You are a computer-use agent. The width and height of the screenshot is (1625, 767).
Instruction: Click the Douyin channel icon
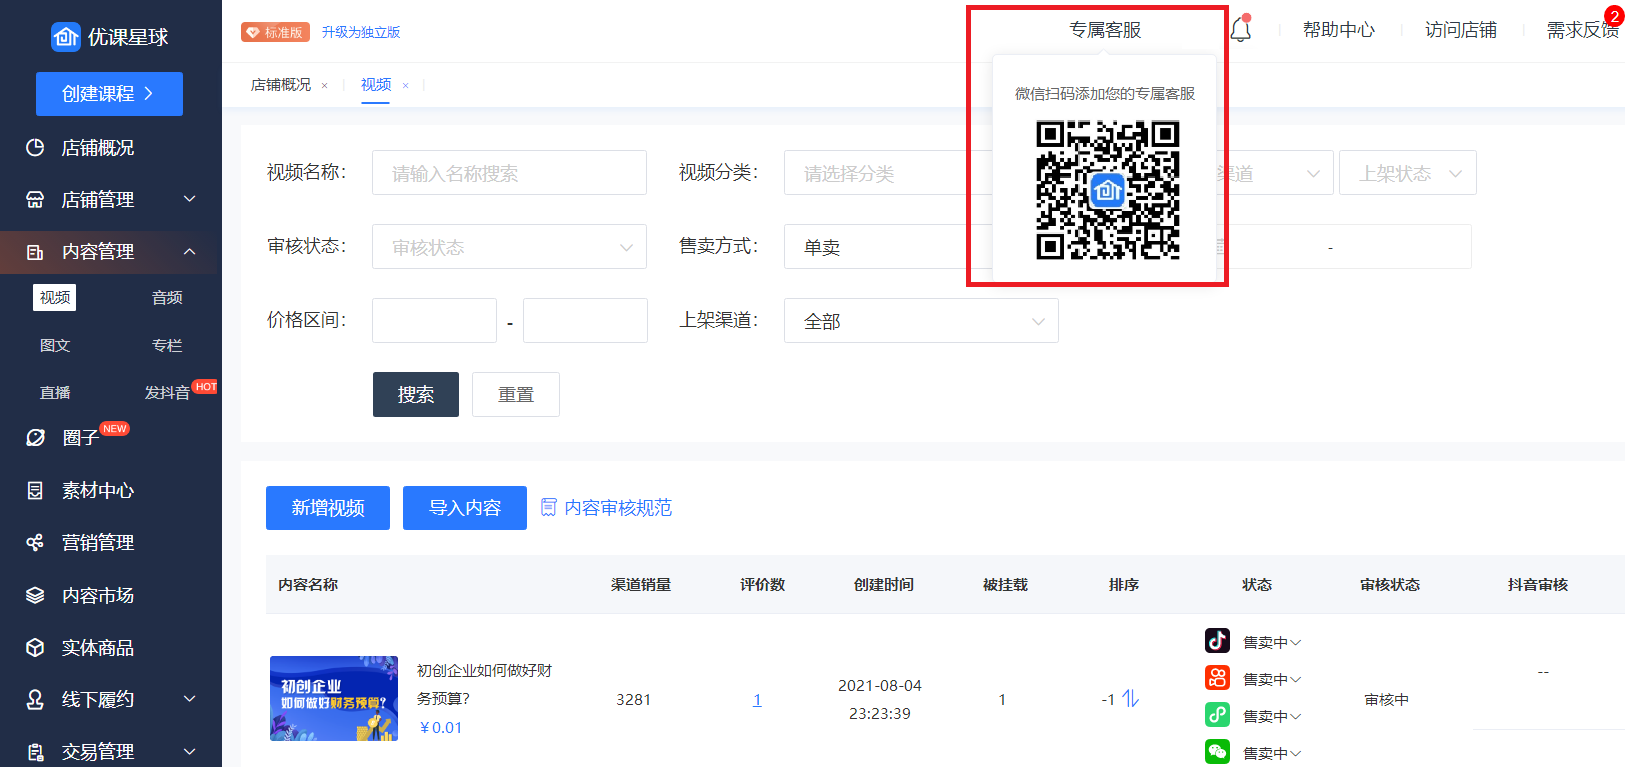tap(1217, 640)
